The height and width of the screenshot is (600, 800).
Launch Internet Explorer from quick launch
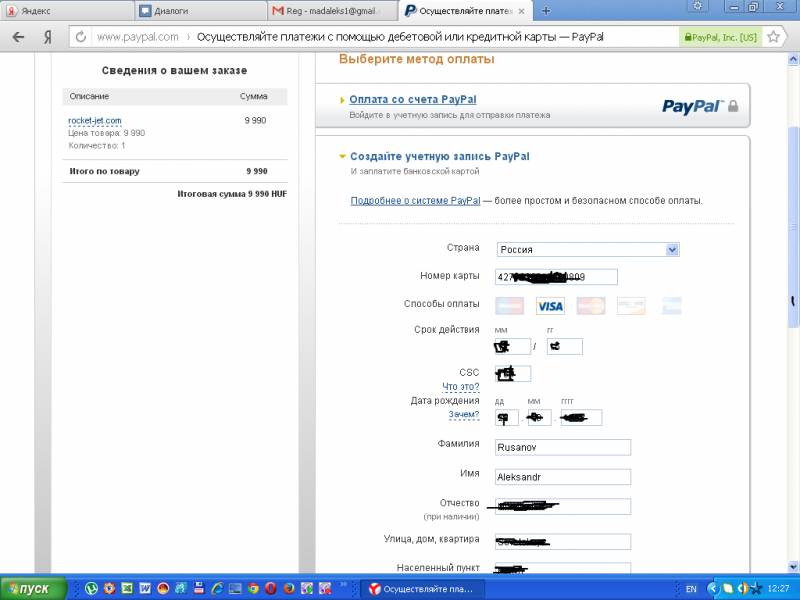coord(217,589)
